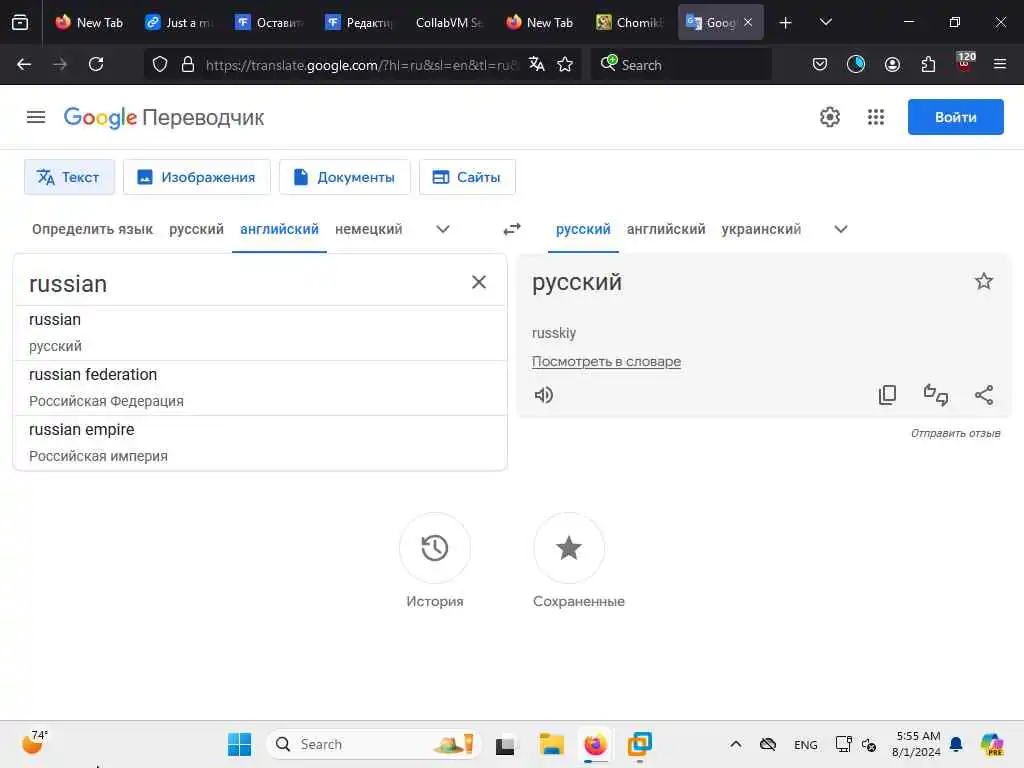Image resolution: width=1024 pixels, height=768 pixels.
Task: Click the Firefox taskbar icon
Action: click(595, 744)
